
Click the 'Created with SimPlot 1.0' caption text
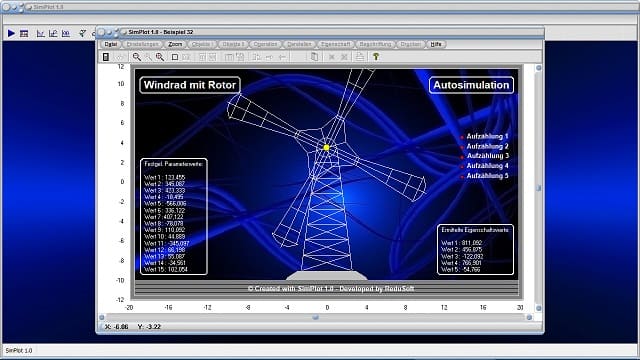click(x=331, y=289)
